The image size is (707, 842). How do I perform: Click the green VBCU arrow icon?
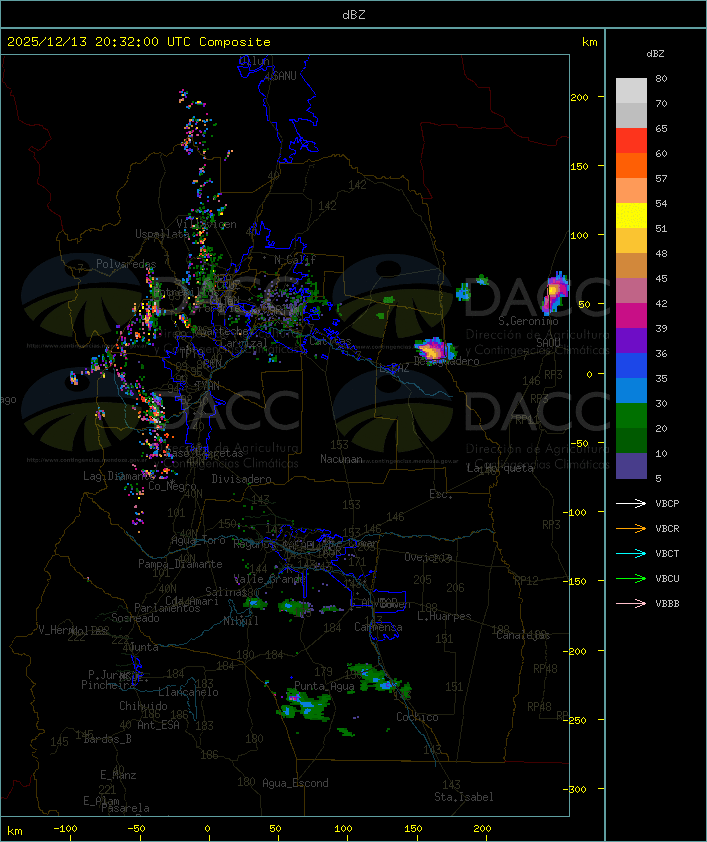(x=631, y=578)
